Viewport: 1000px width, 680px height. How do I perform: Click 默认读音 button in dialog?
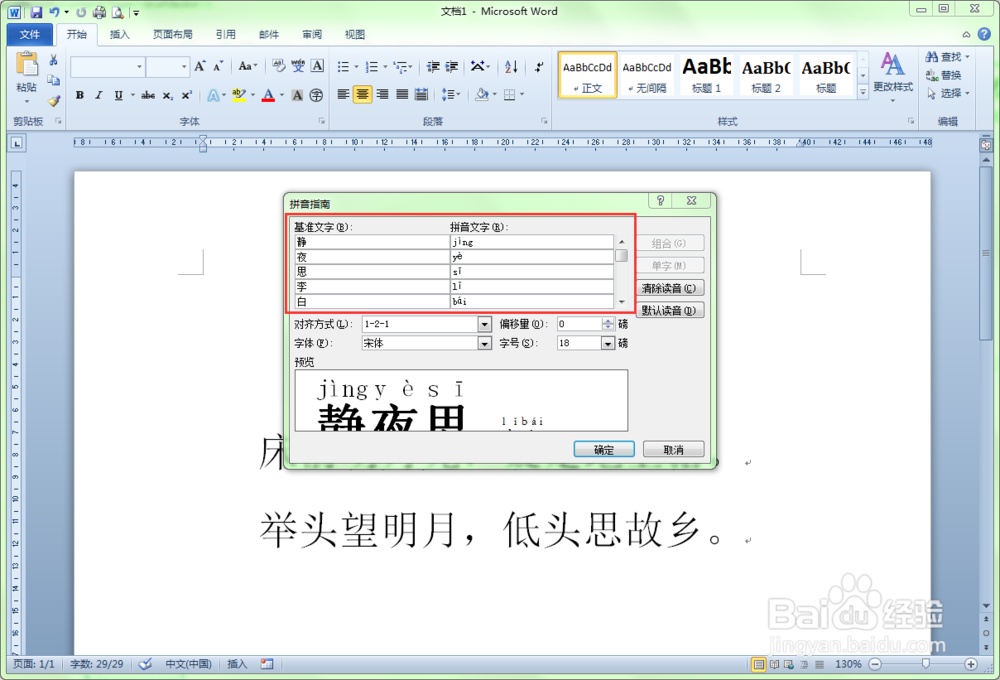point(669,311)
